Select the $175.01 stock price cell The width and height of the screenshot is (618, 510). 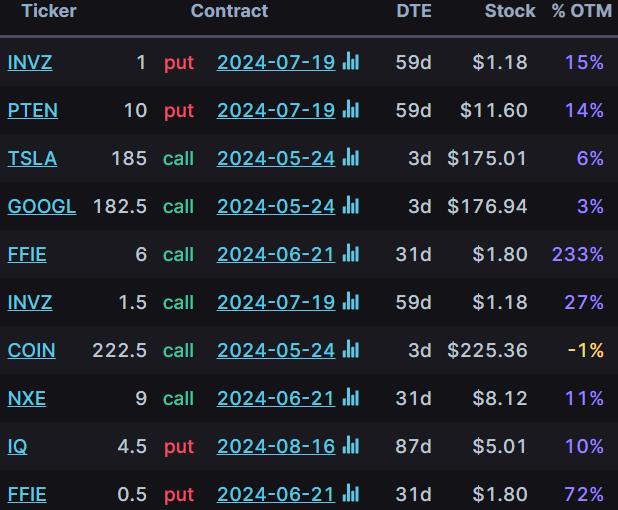(x=487, y=158)
